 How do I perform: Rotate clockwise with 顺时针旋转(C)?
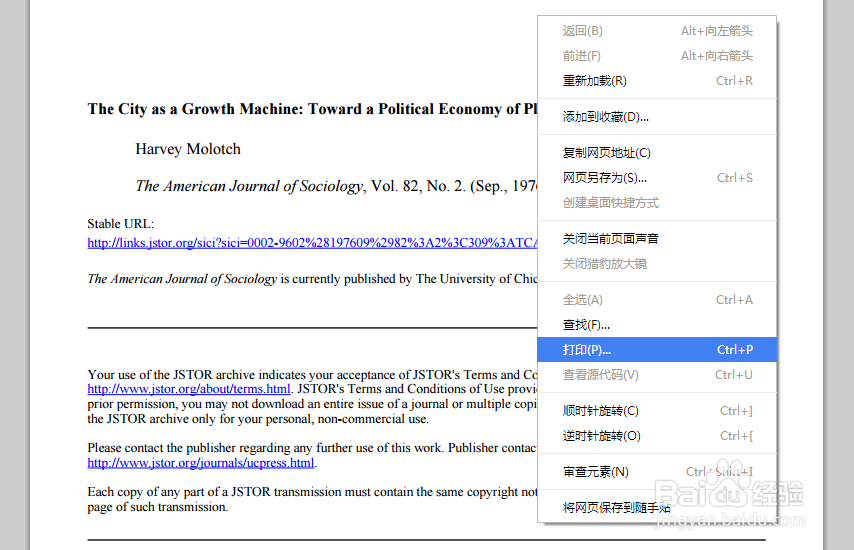click(657, 411)
